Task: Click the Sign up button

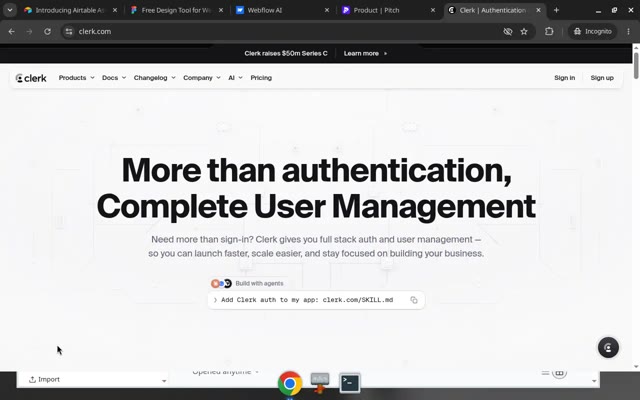Action: [x=602, y=78]
